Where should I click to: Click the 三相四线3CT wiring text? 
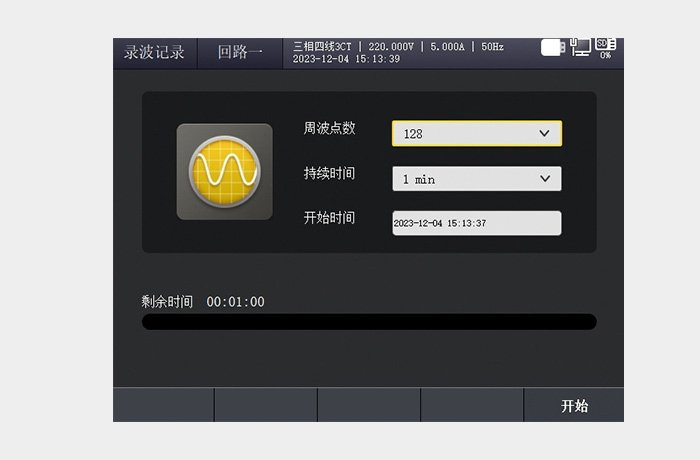pos(322,46)
